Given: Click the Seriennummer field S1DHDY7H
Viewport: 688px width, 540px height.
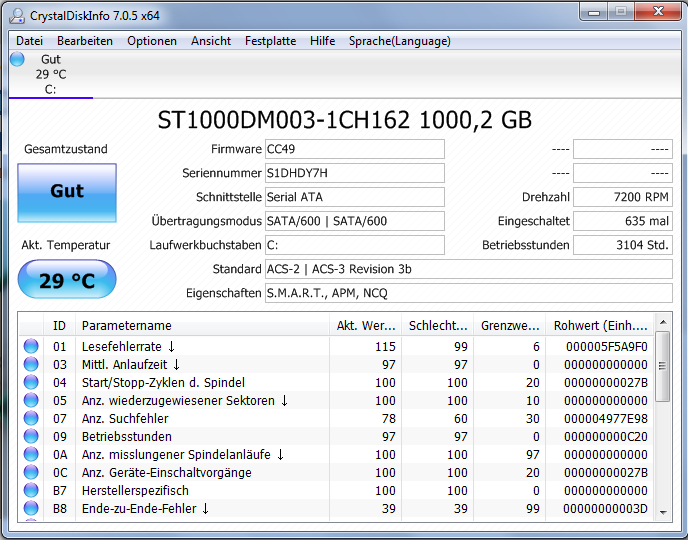Looking at the screenshot, I should click(355, 173).
